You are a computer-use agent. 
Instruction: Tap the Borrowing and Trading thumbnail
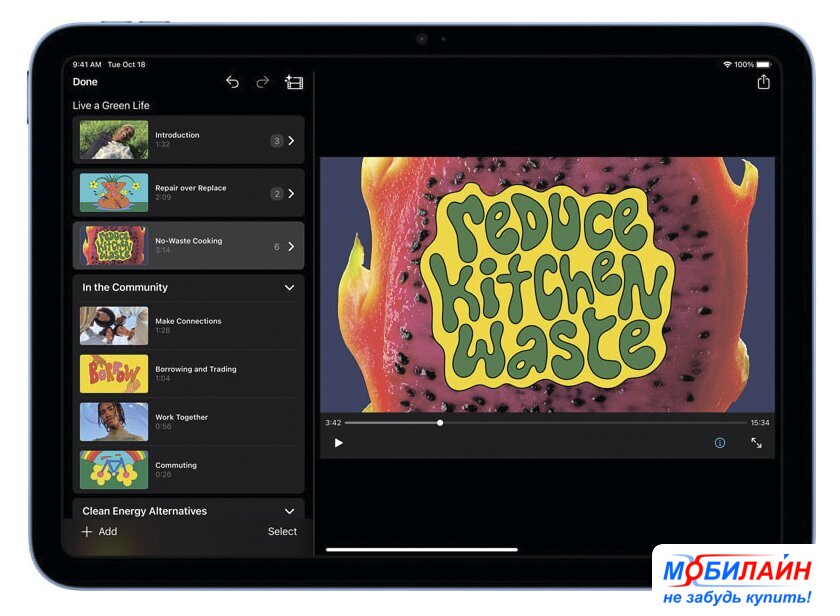point(114,373)
